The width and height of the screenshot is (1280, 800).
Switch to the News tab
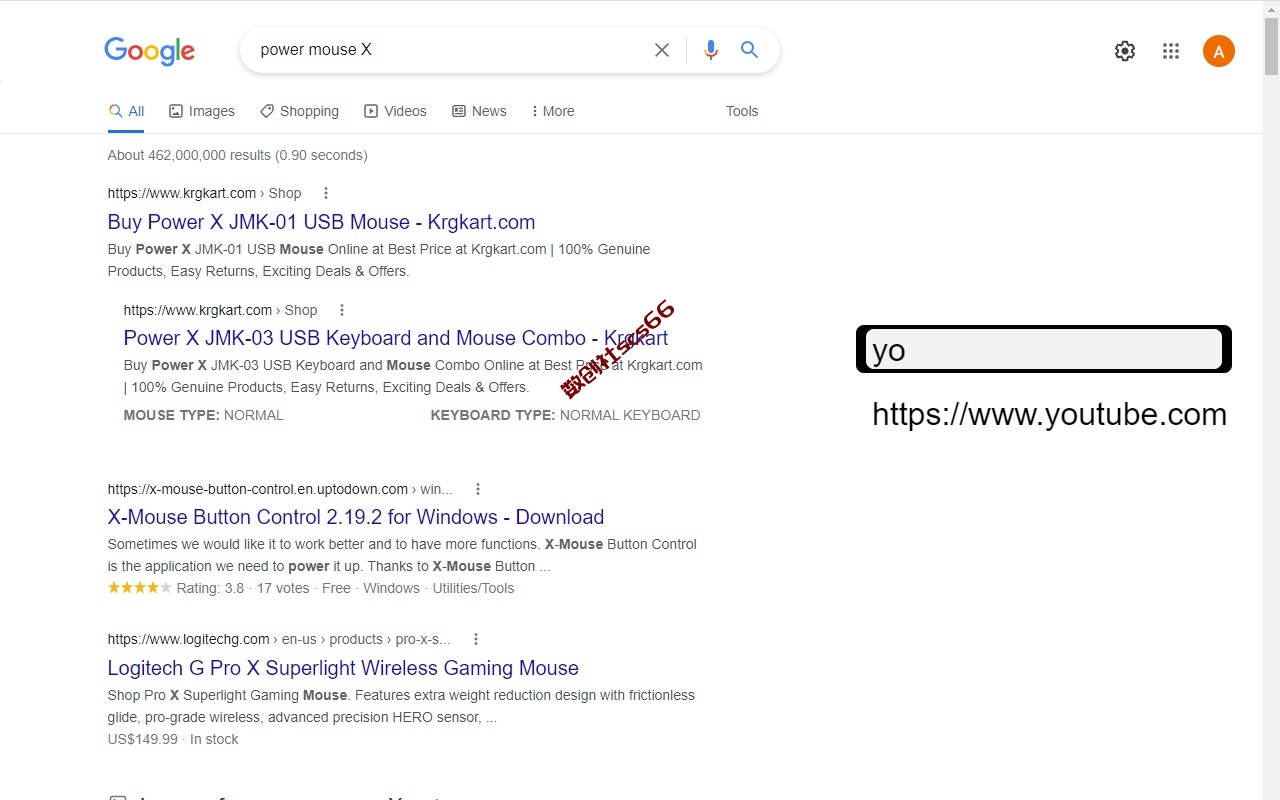[479, 111]
